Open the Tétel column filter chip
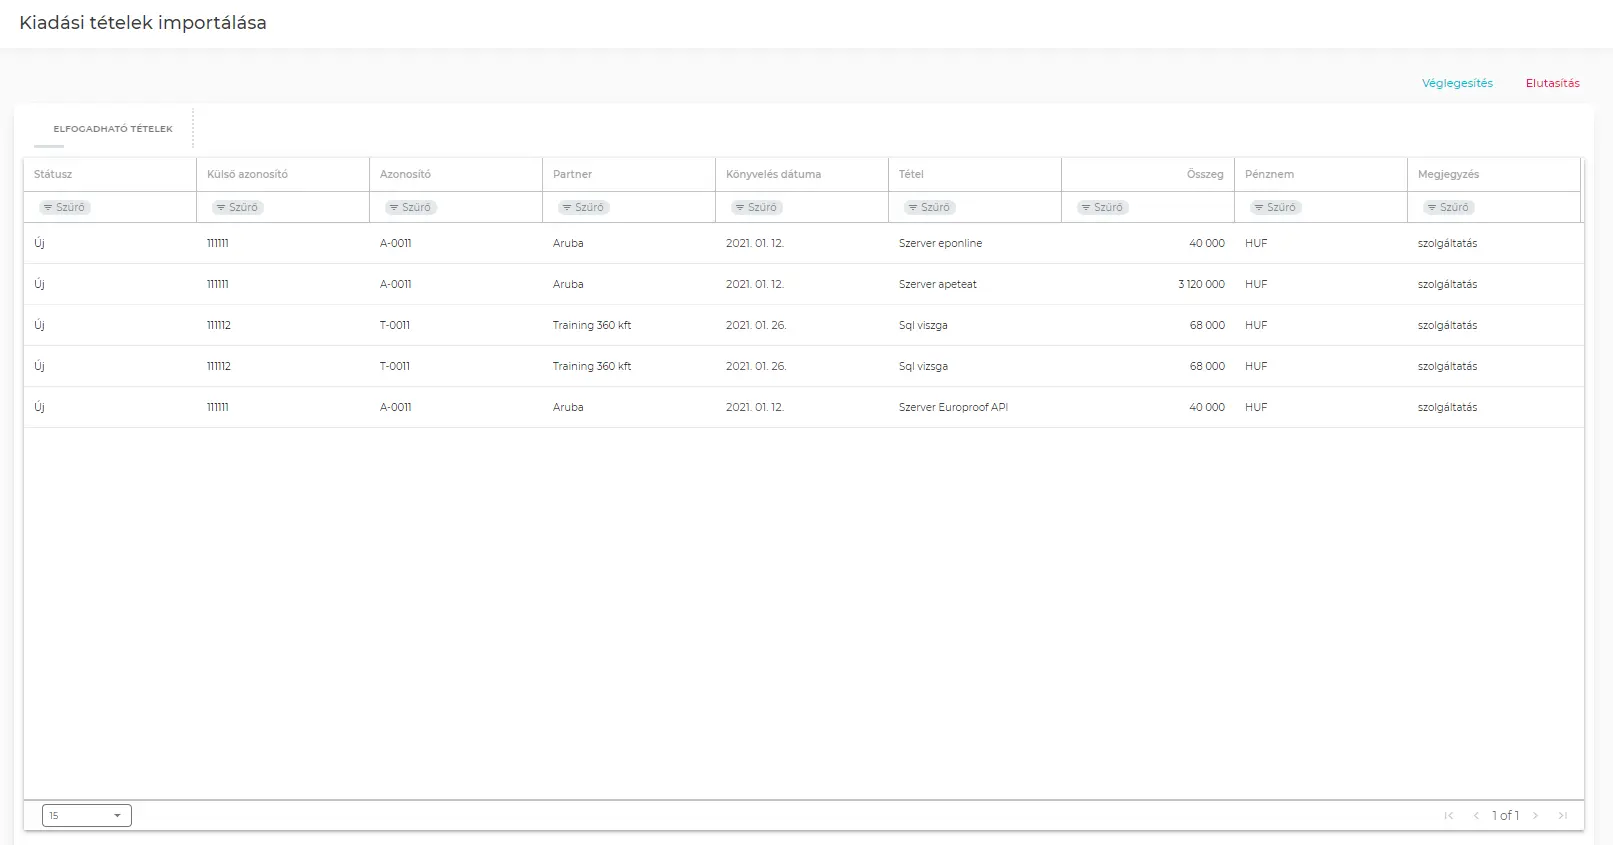This screenshot has height=845, width=1613. [x=930, y=207]
